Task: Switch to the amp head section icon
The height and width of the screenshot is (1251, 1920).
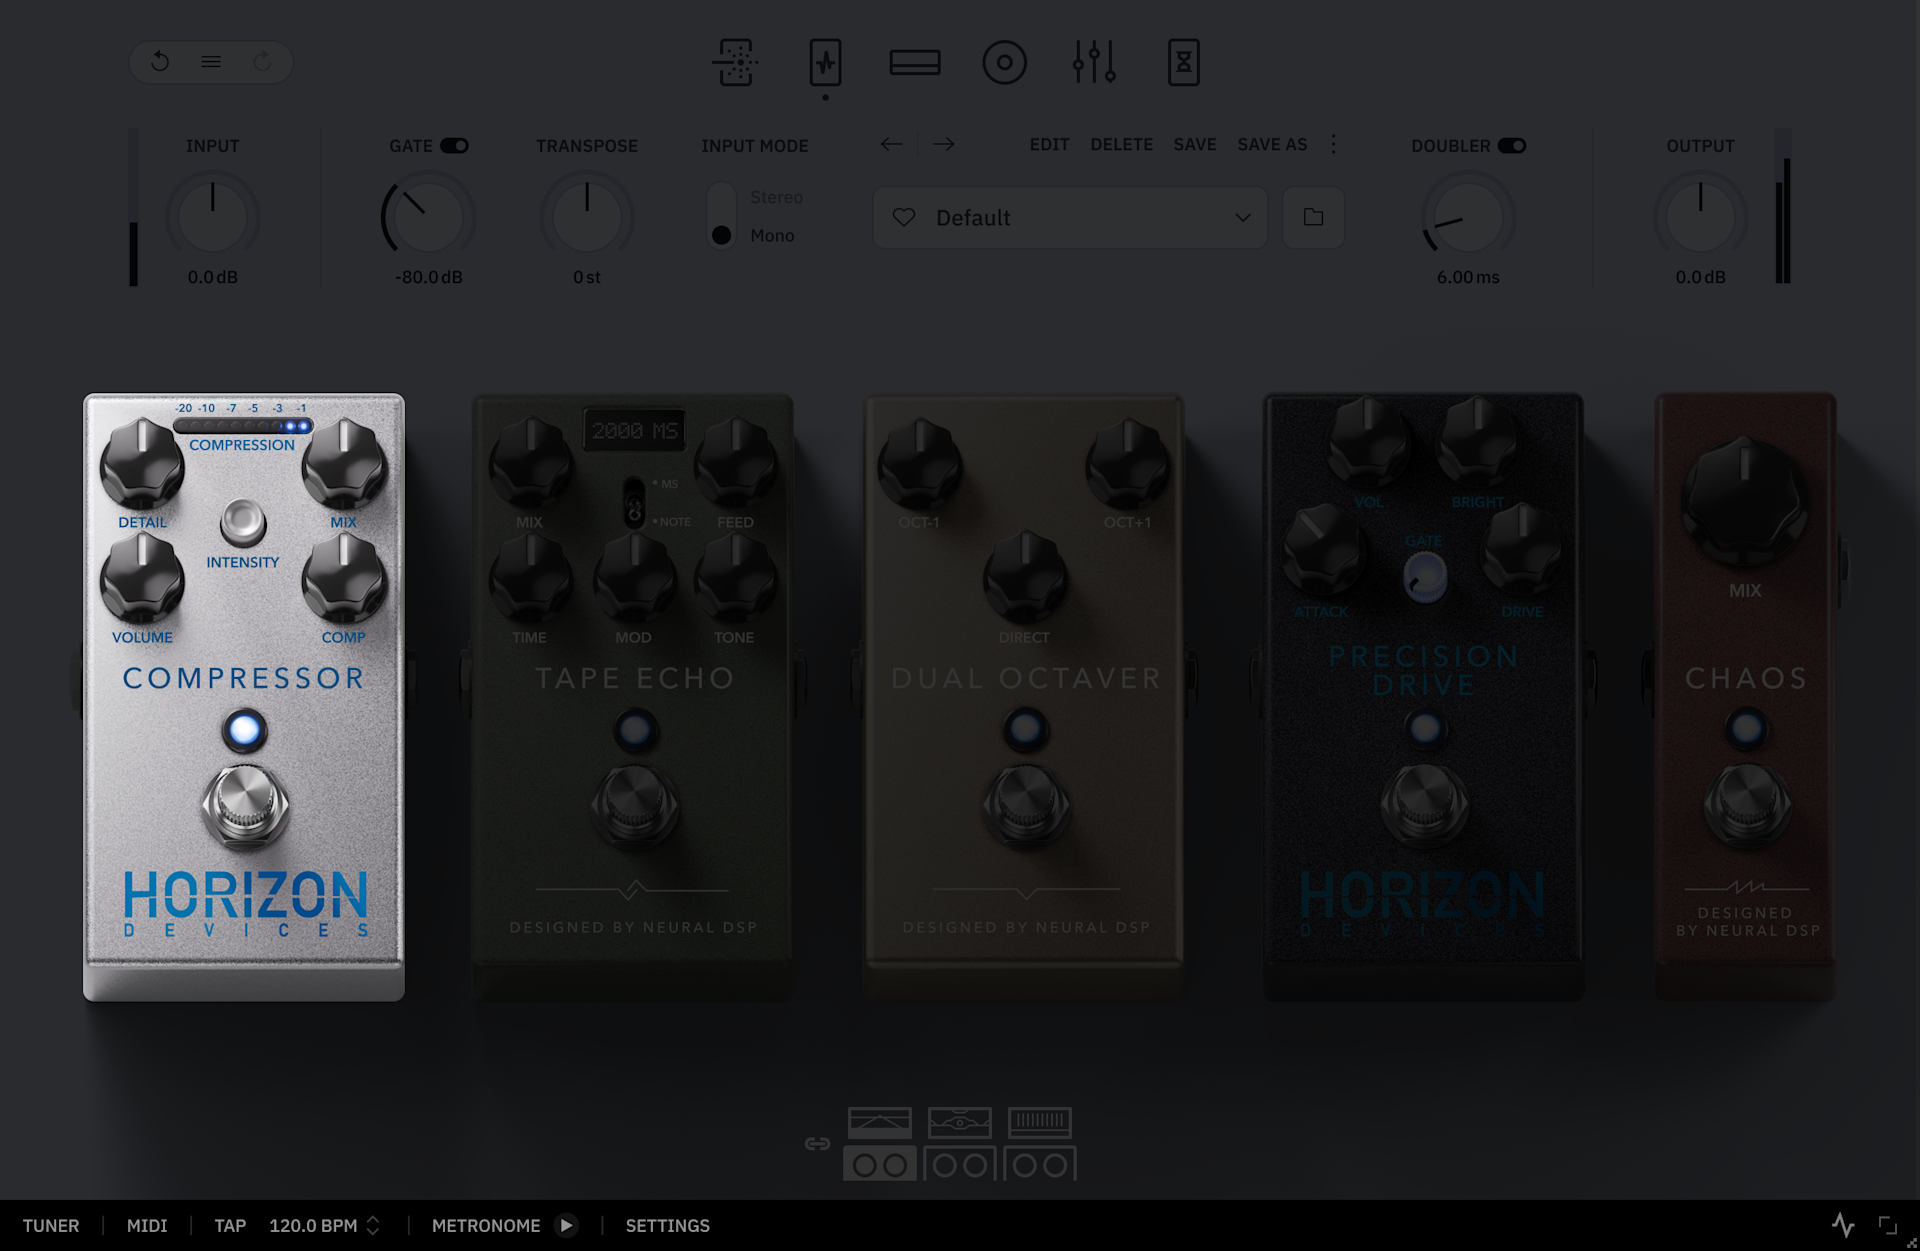Action: point(915,62)
